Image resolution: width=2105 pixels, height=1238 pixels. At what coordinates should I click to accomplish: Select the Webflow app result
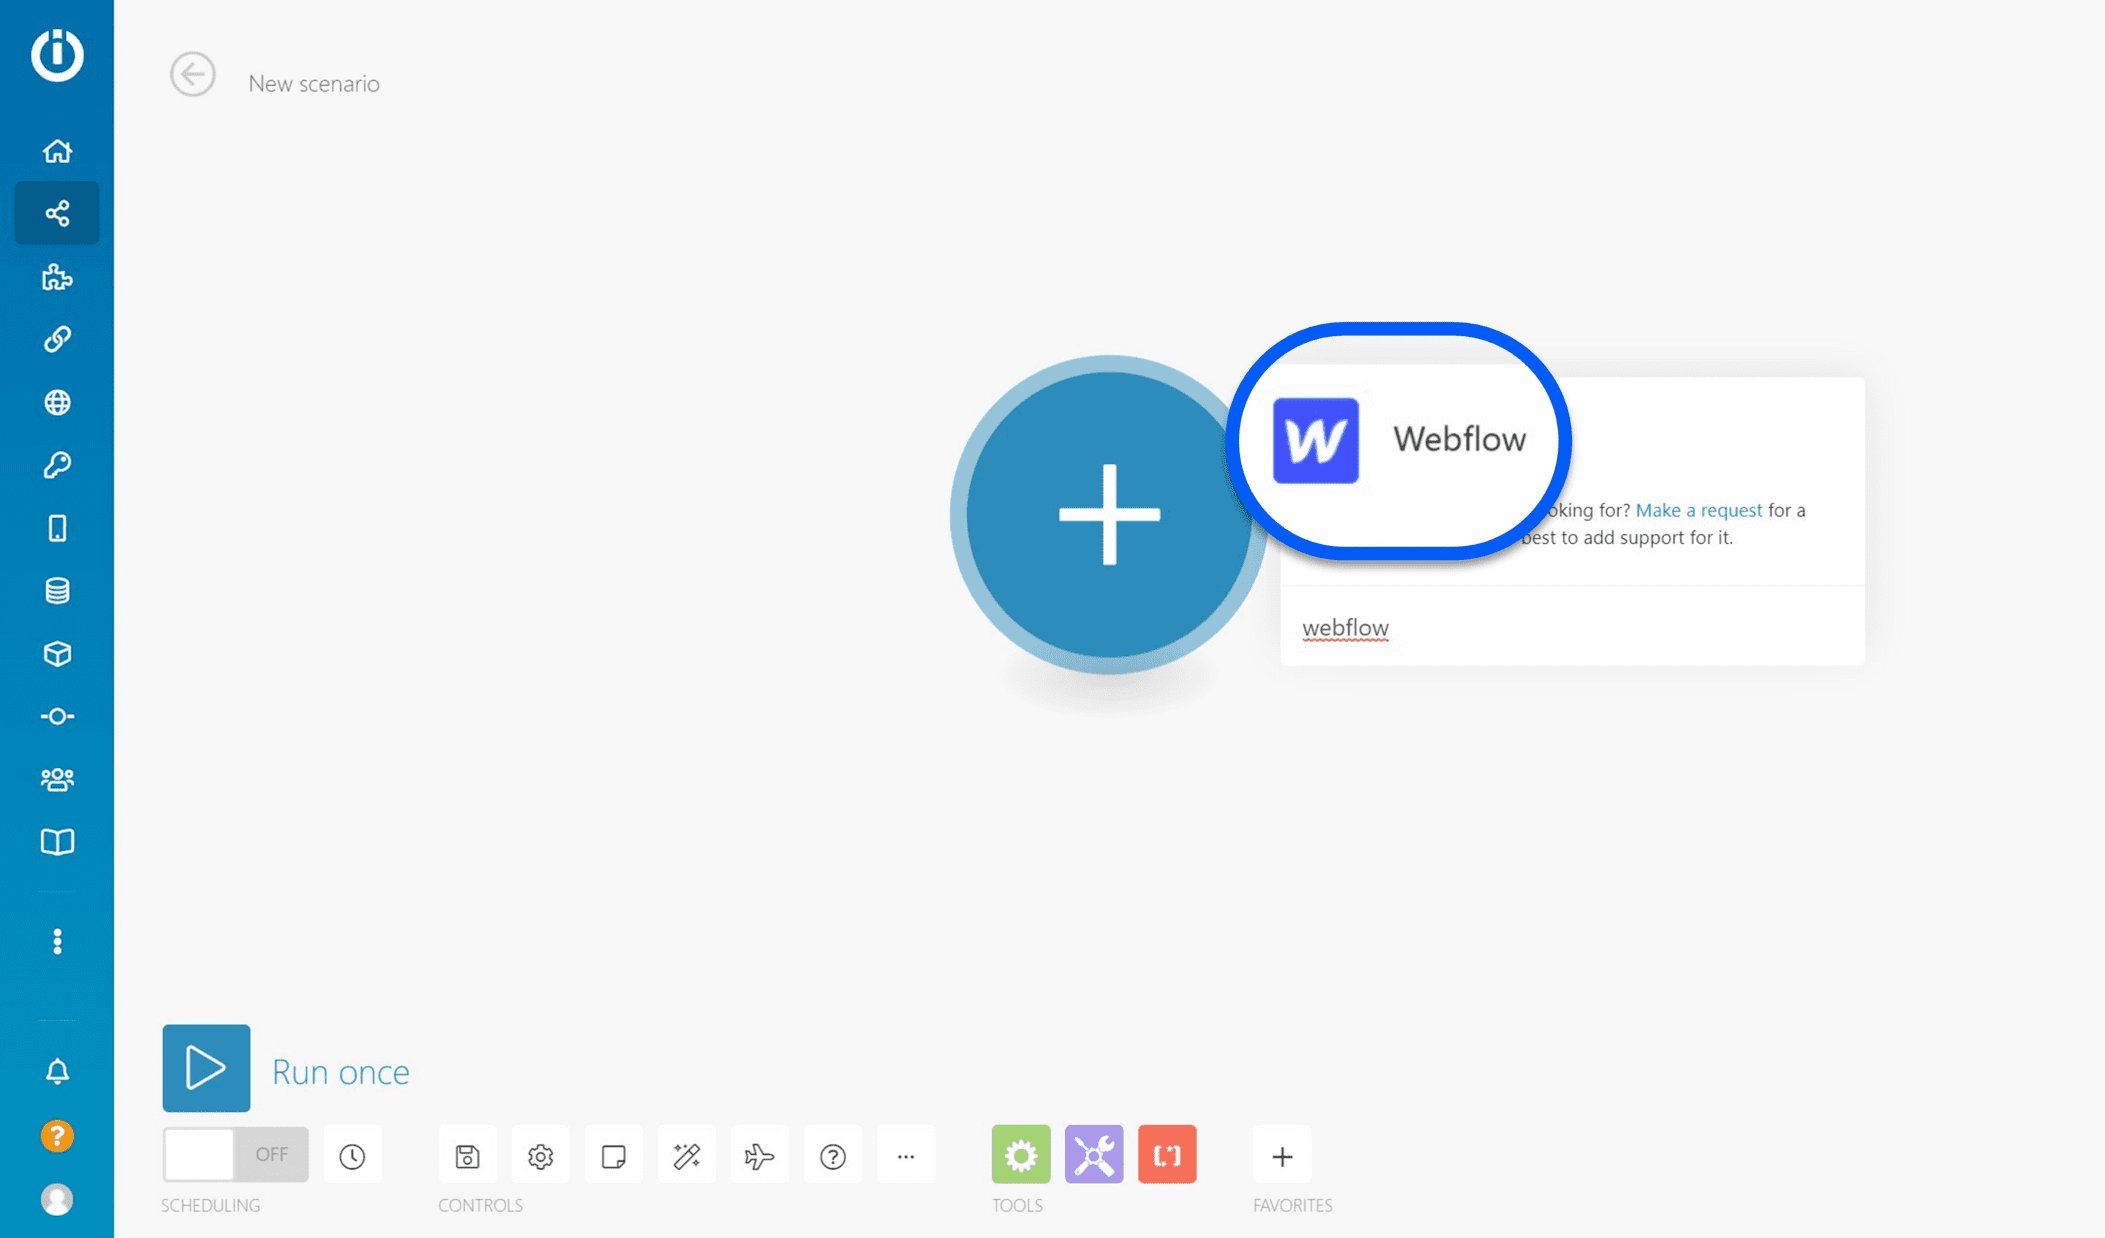(1400, 440)
